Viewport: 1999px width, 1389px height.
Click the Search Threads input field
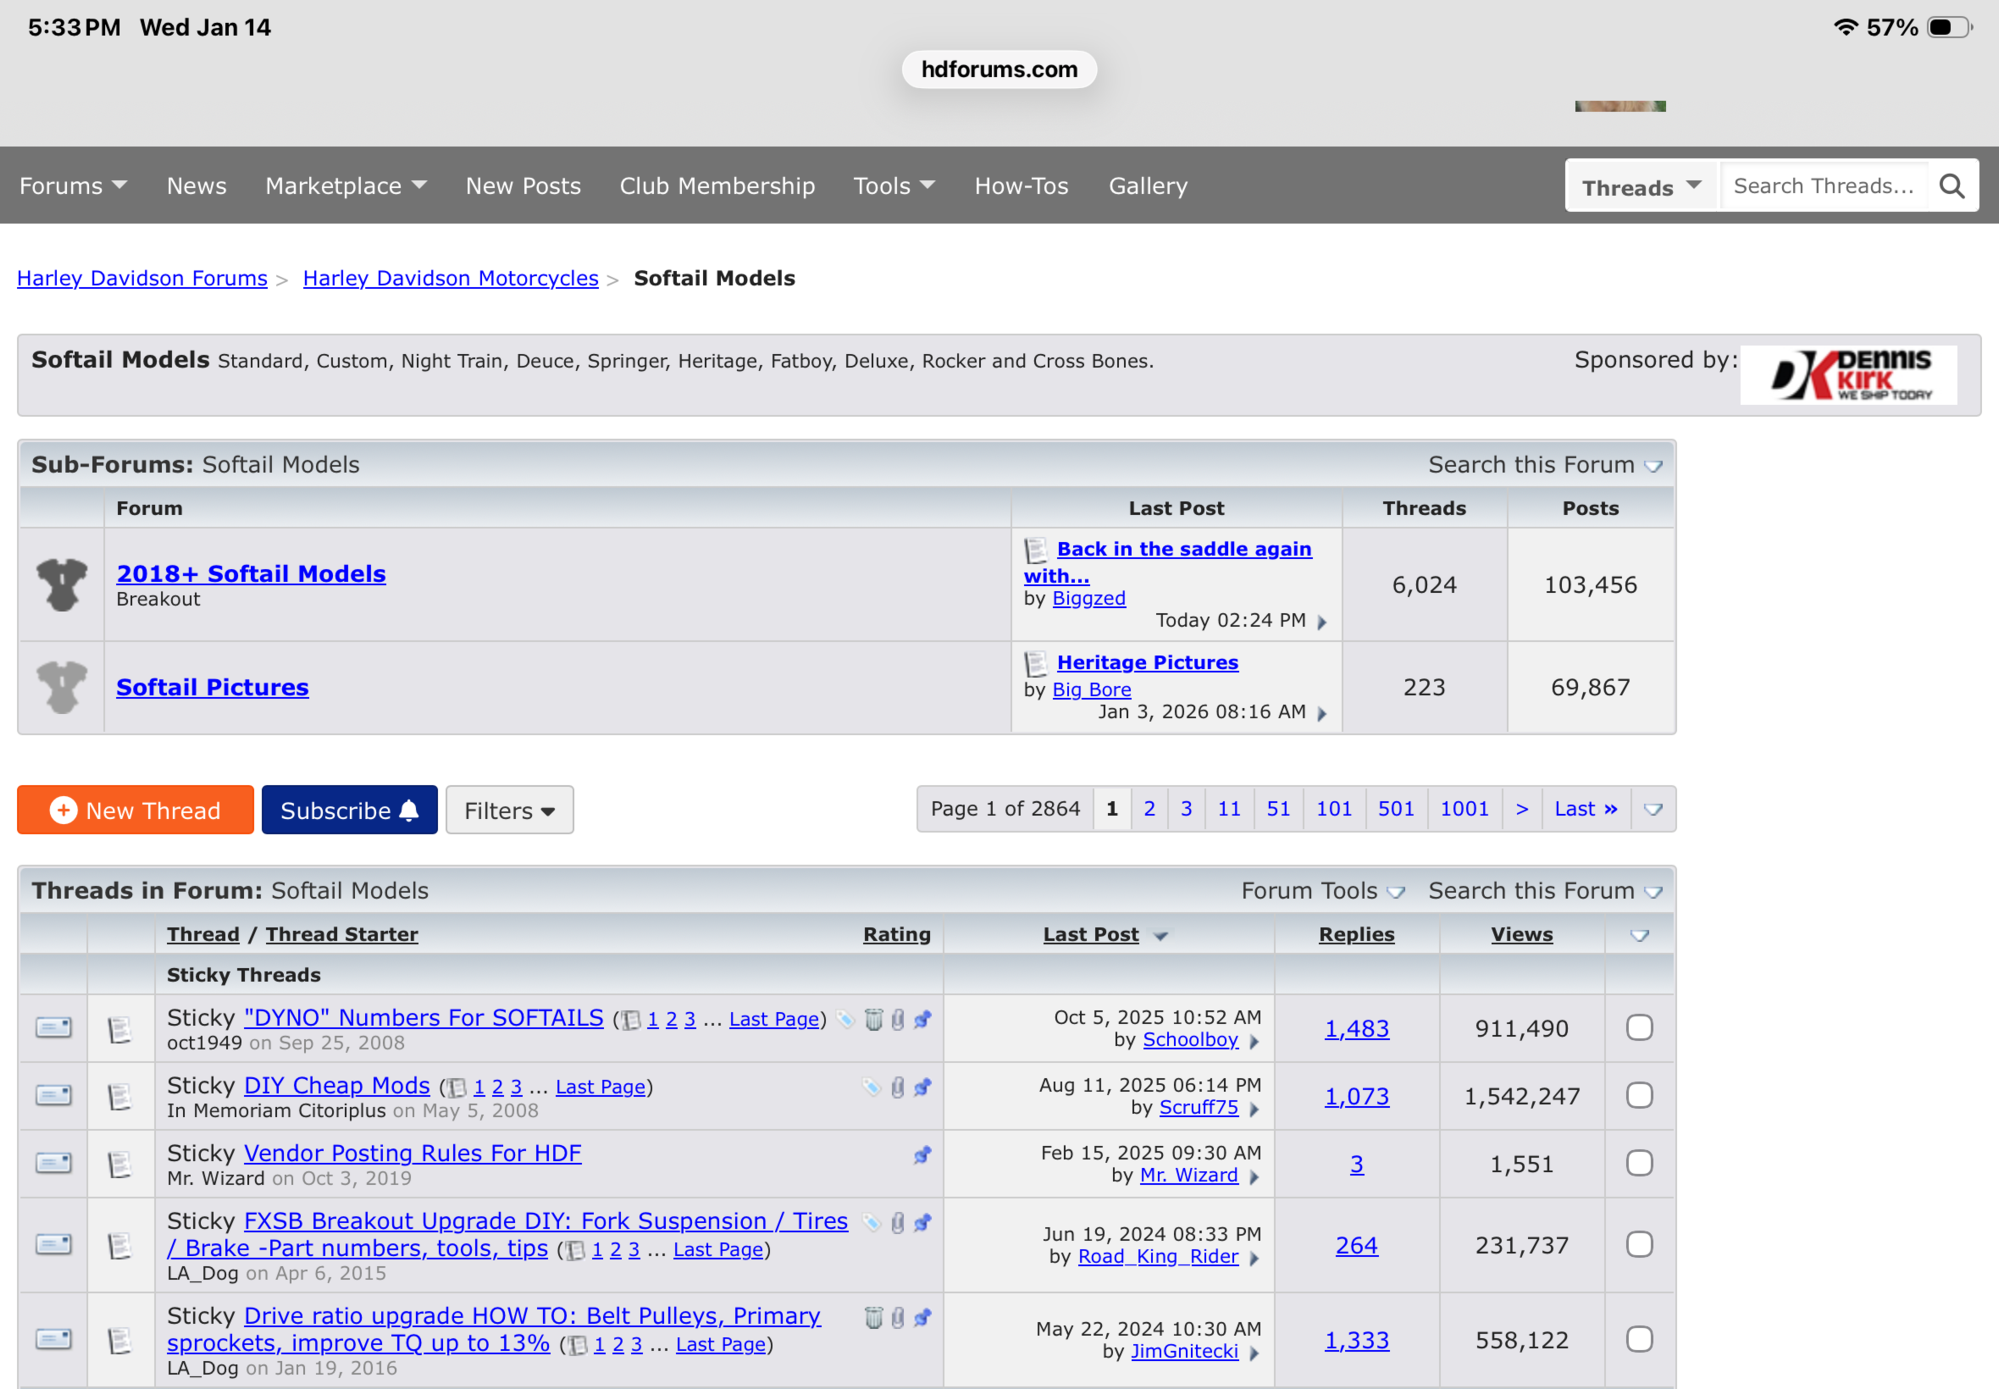tap(1823, 186)
